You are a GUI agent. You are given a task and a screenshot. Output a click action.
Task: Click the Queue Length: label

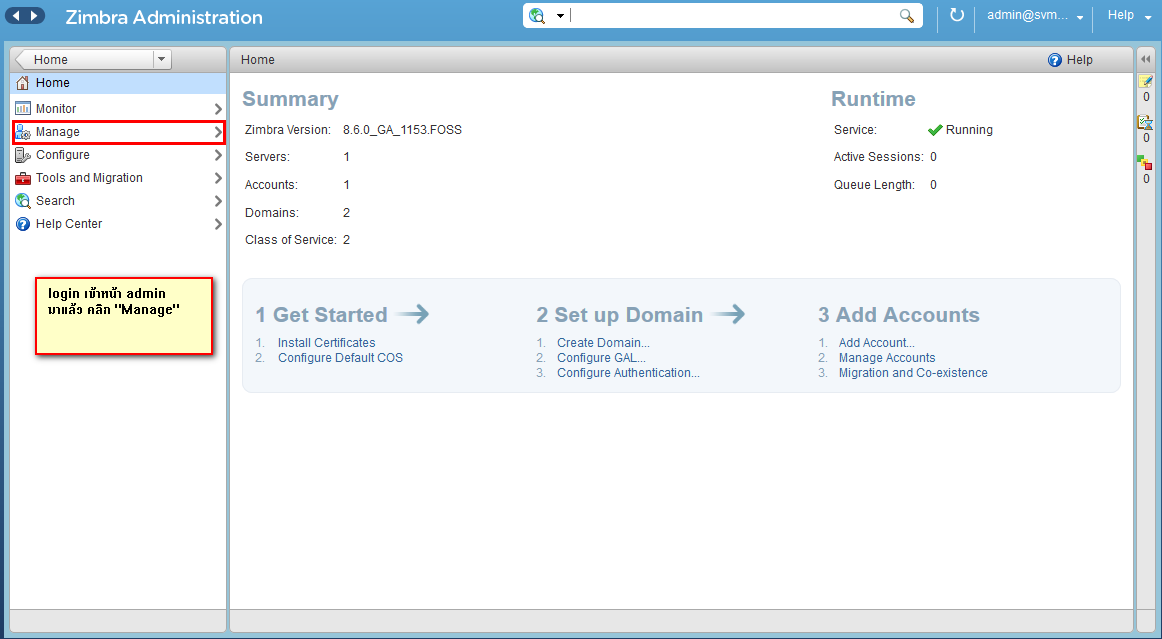(x=874, y=185)
